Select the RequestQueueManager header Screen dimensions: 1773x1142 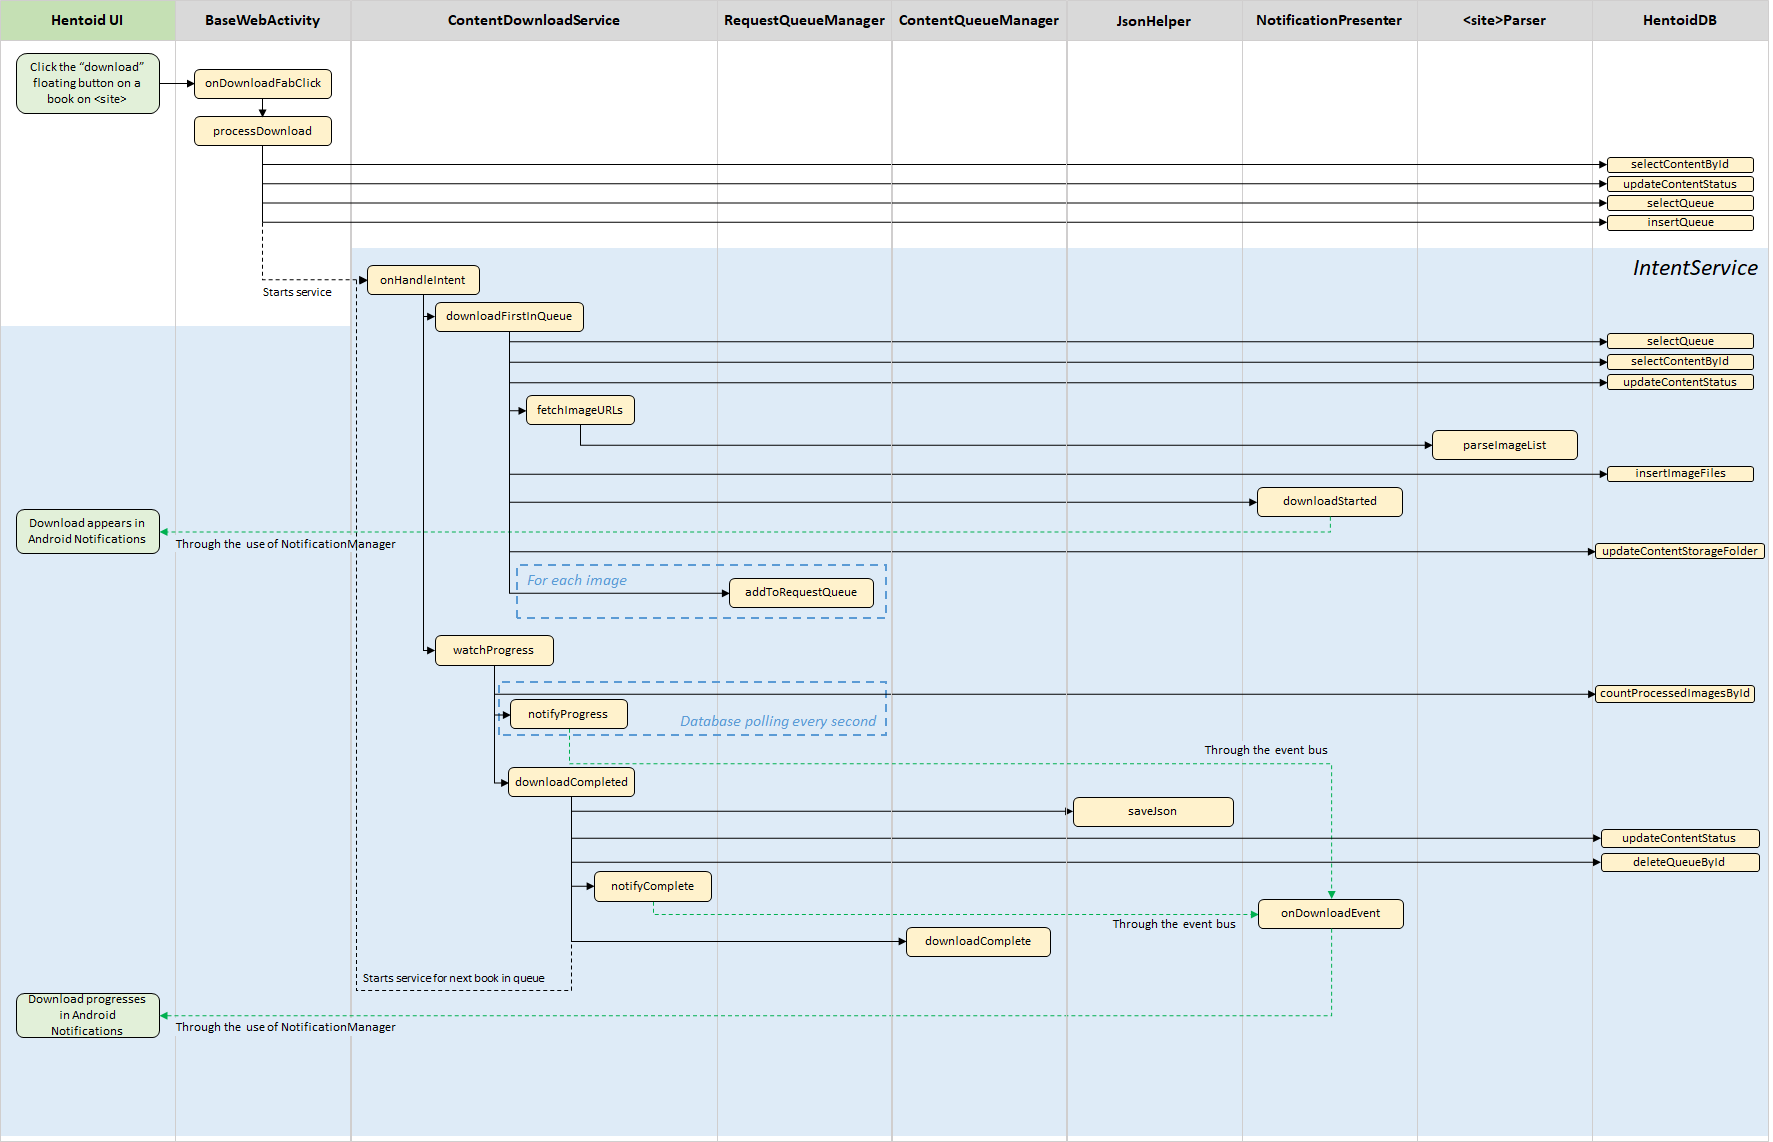pyautogui.click(x=804, y=20)
